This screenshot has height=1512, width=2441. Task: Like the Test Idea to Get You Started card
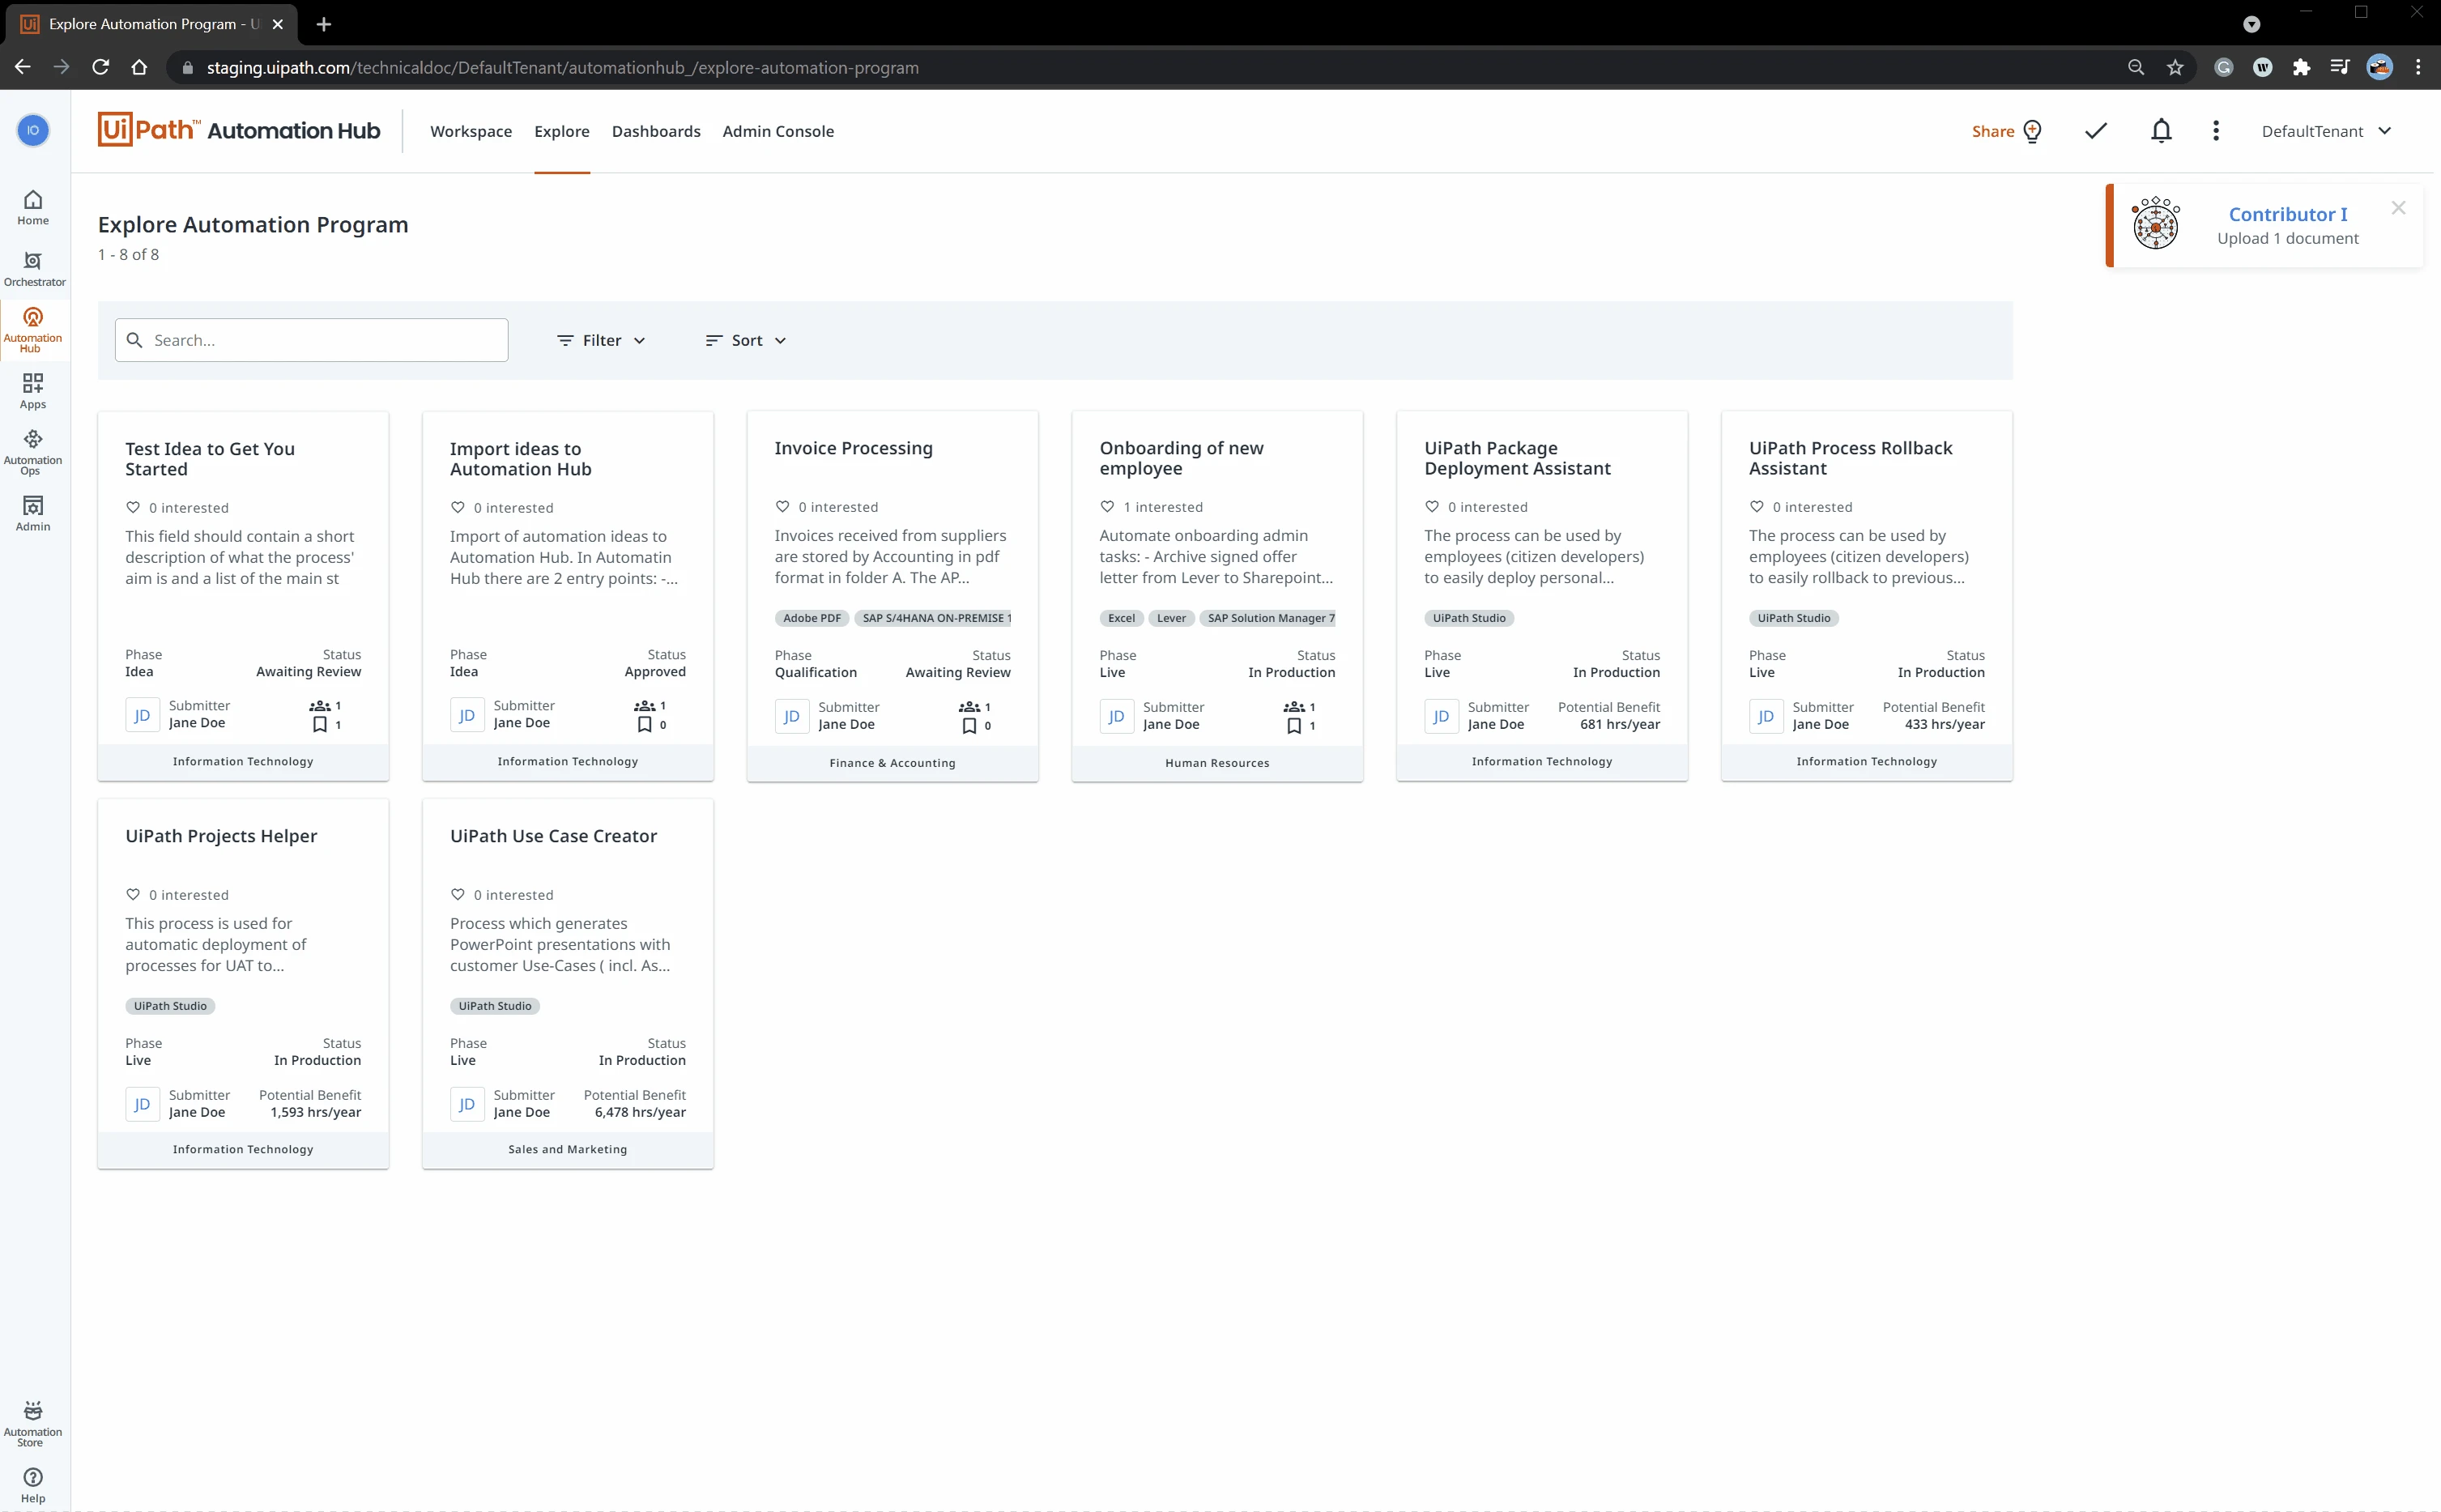click(133, 507)
